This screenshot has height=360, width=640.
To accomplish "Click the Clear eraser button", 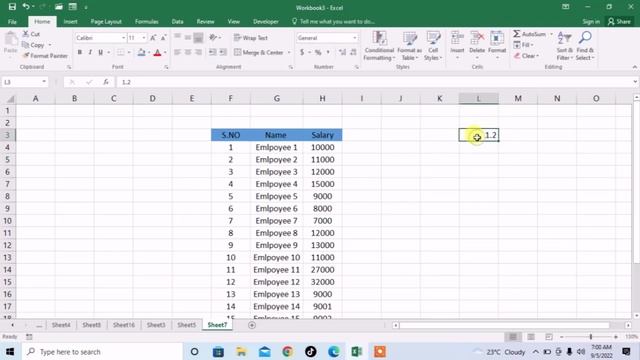I will 526,56.
